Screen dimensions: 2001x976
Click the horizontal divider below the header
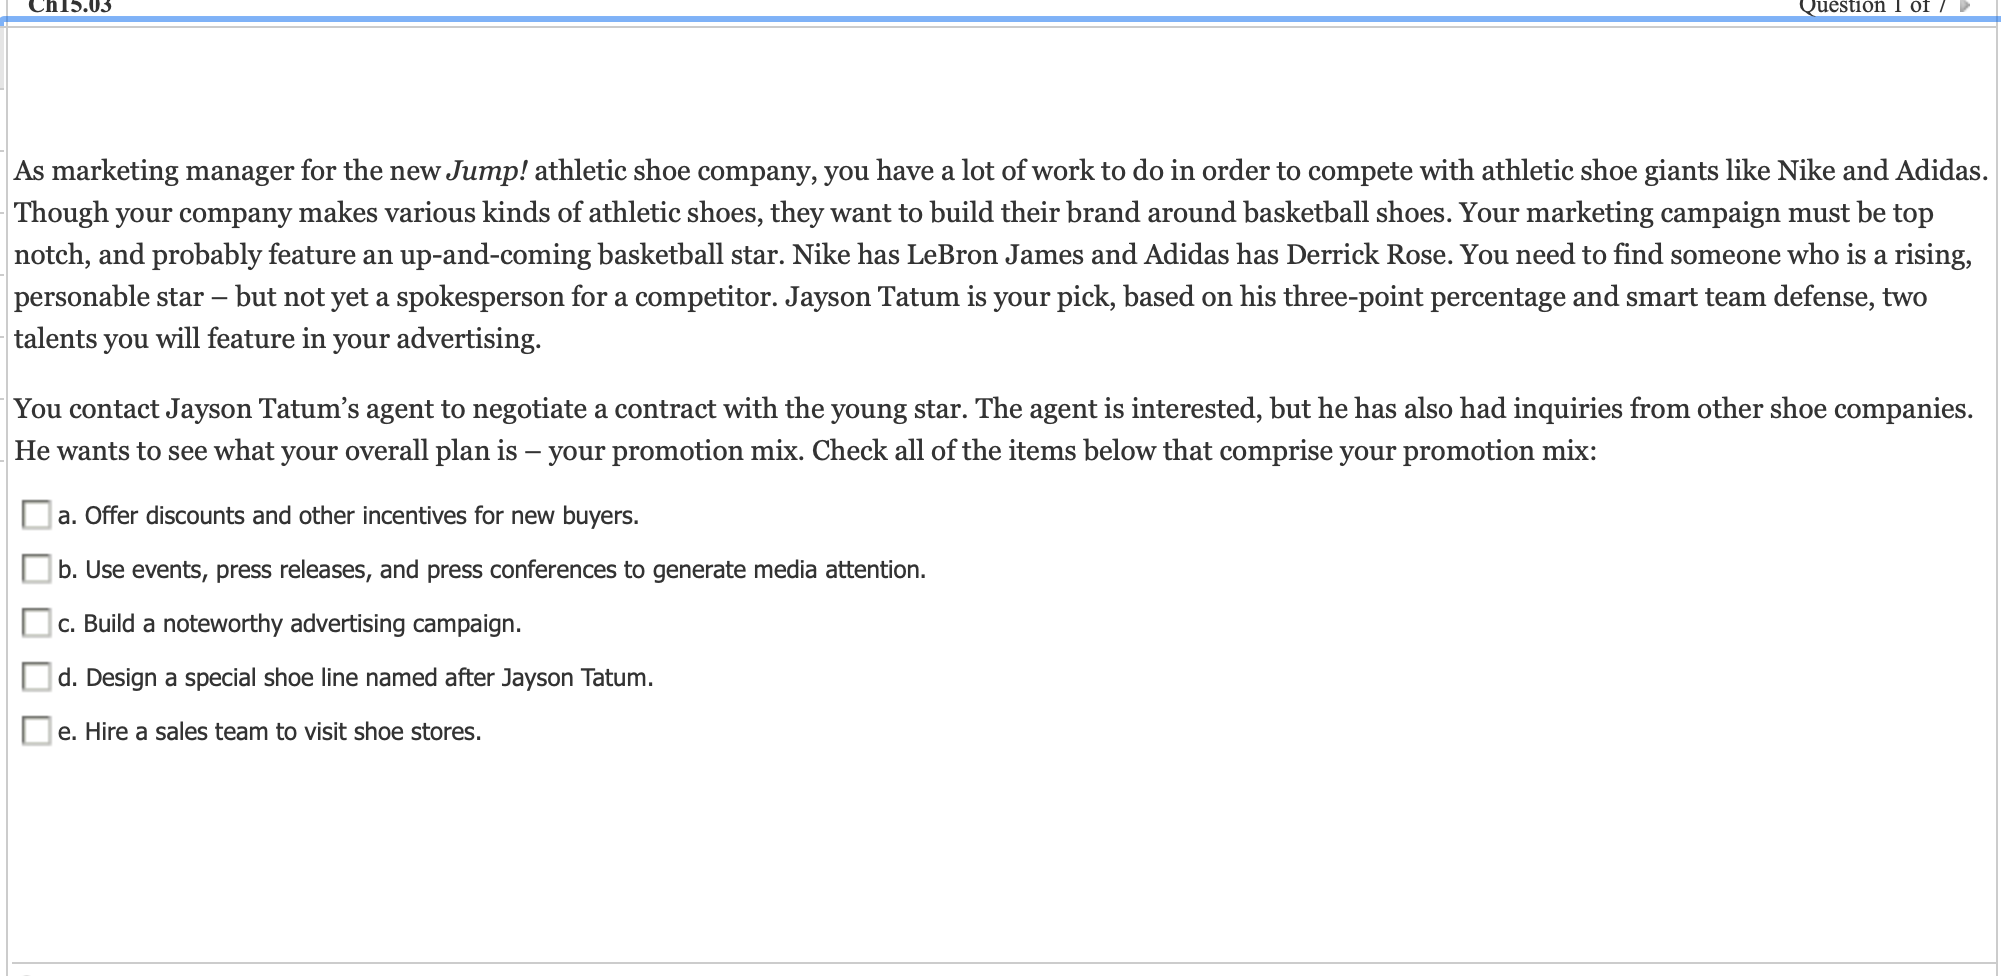pyautogui.click(x=1000, y=29)
